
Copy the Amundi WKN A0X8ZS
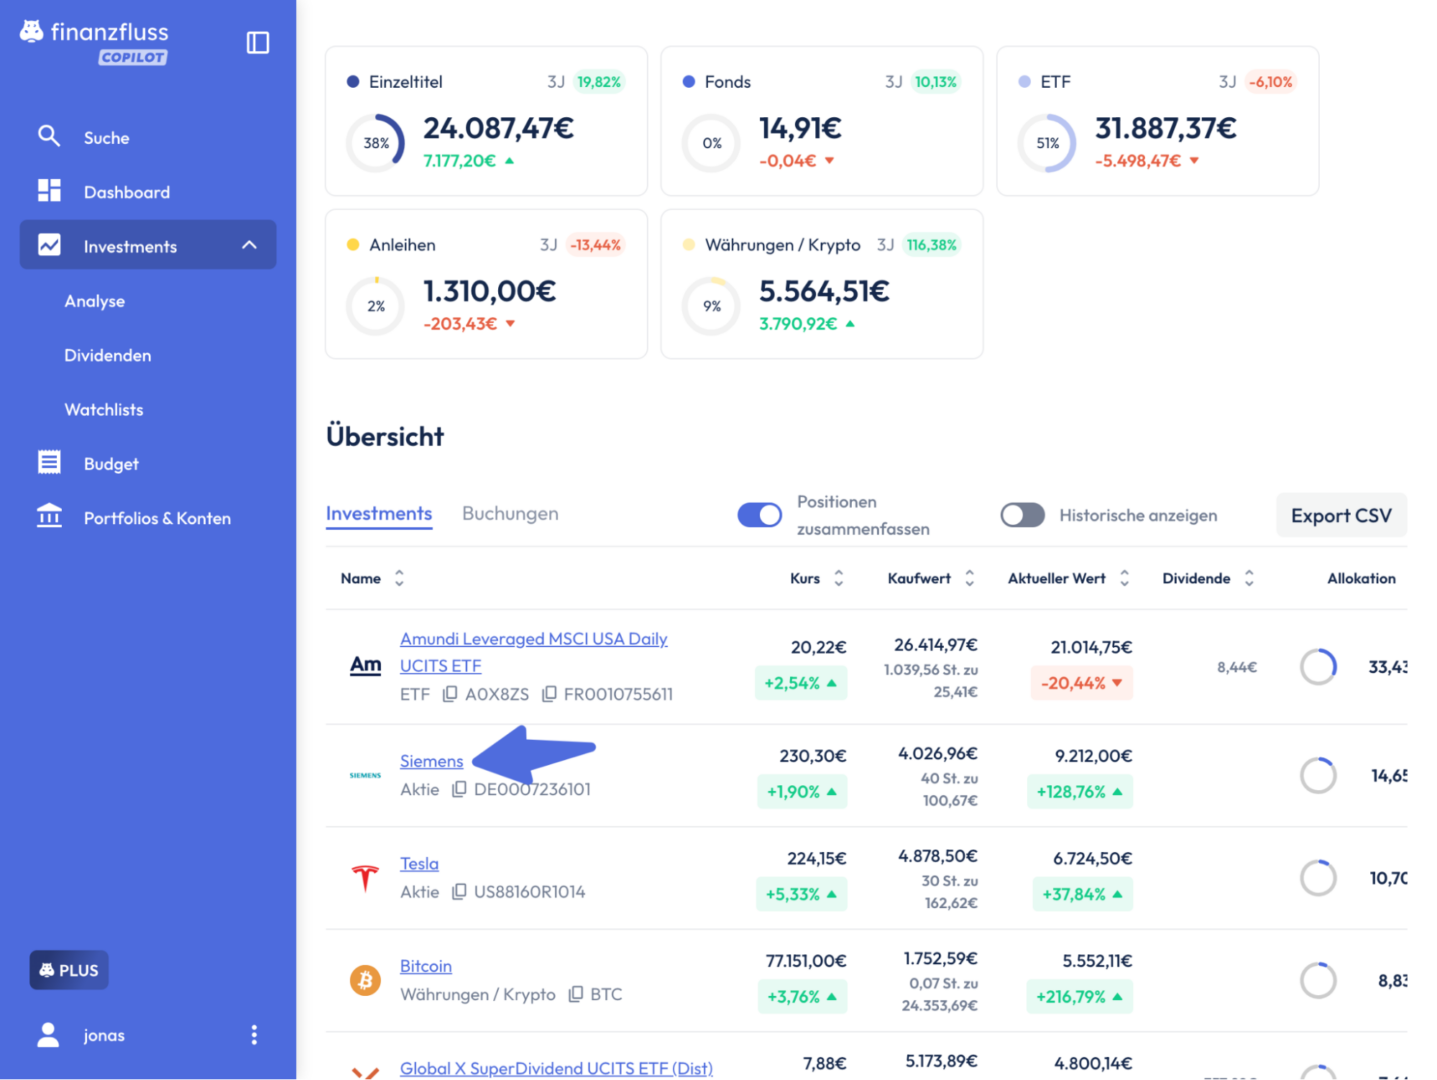pyautogui.click(x=450, y=694)
